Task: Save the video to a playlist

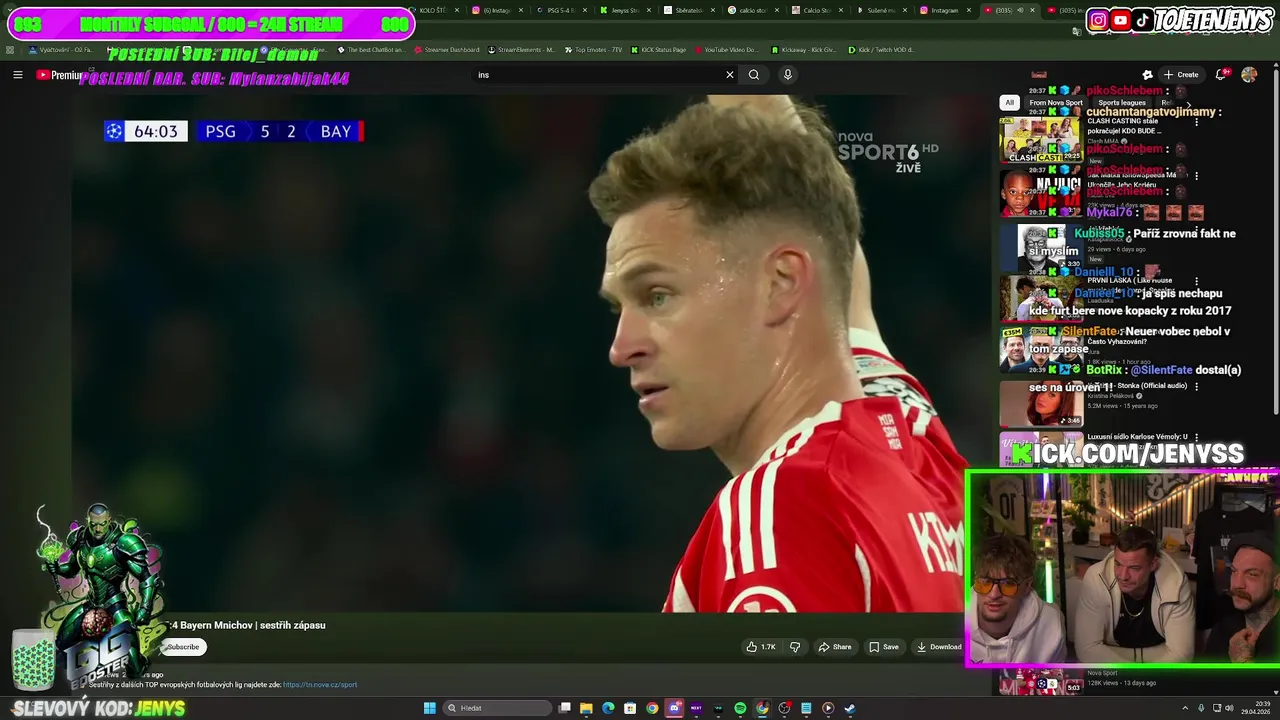Action: click(x=883, y=647)
